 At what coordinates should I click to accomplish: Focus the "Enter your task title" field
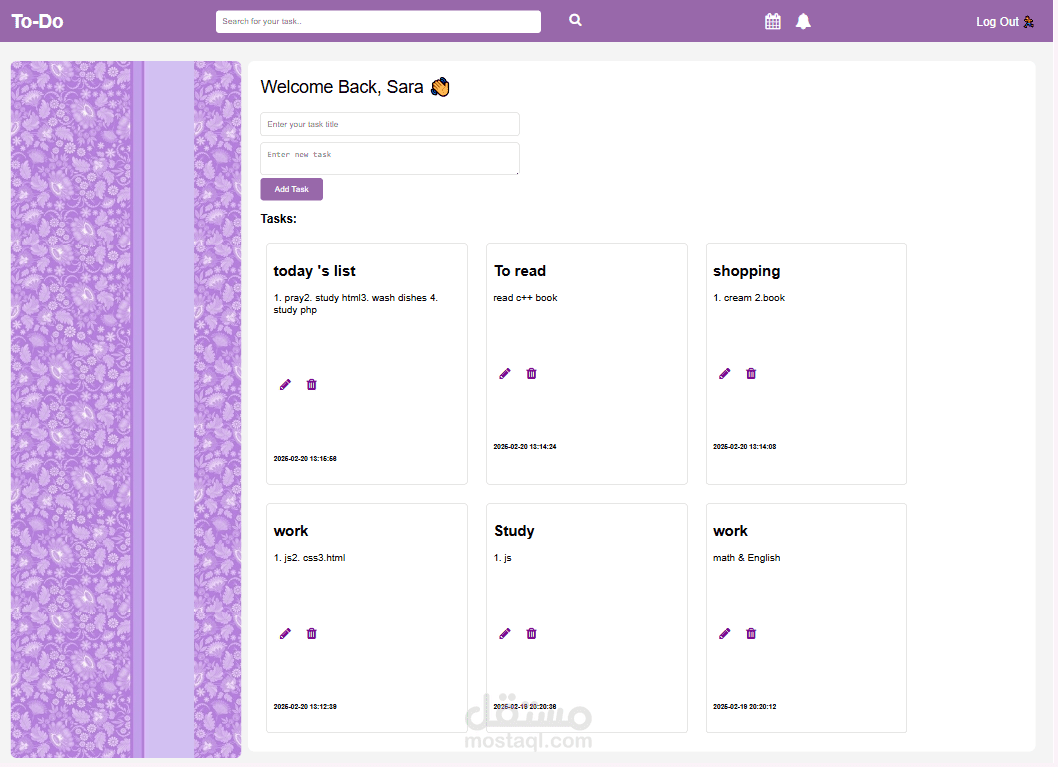click(390, 124)
